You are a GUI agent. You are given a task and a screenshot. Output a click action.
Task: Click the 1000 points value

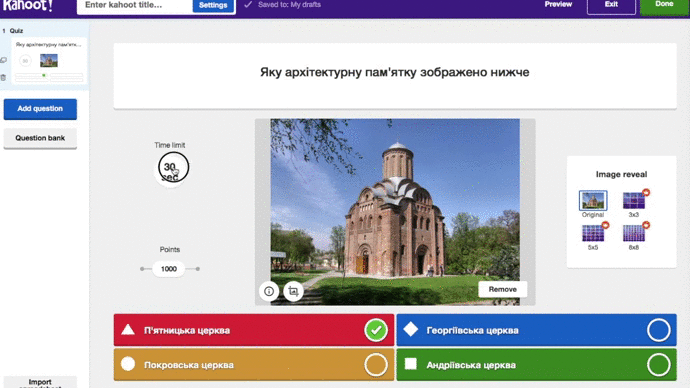click(169, 269)
